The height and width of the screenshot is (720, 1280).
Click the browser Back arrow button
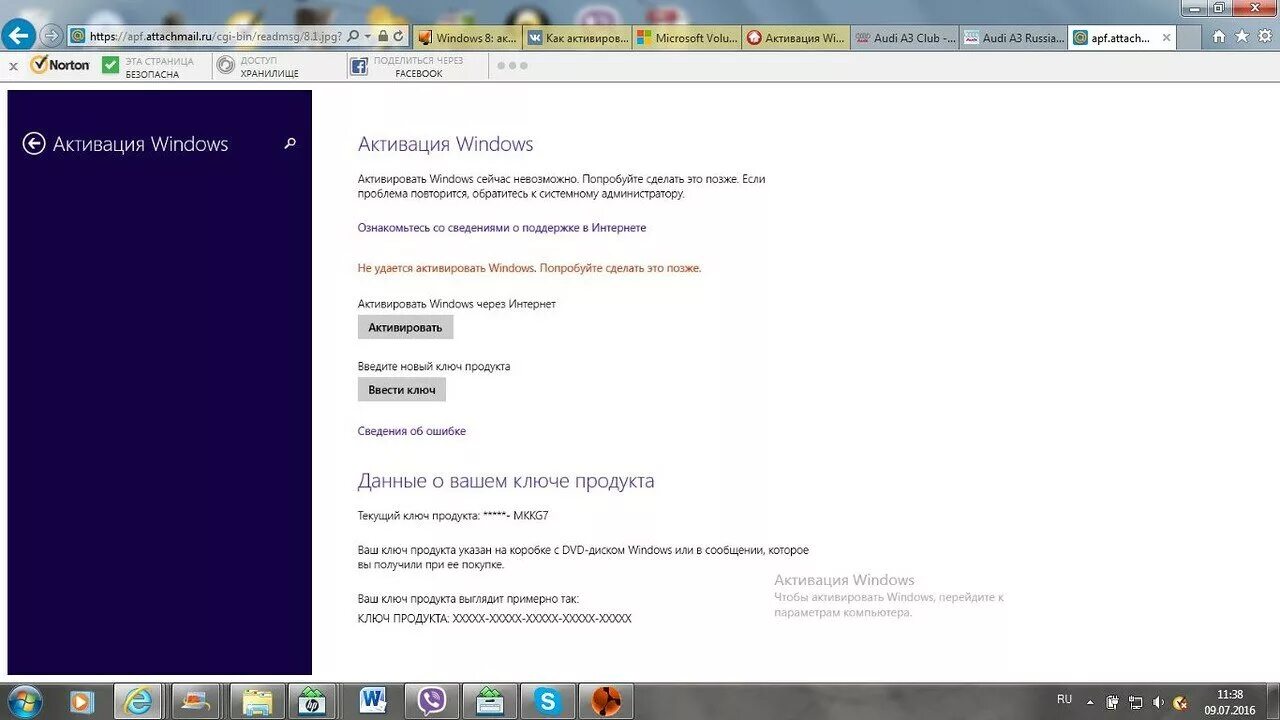tap(18, 35)
